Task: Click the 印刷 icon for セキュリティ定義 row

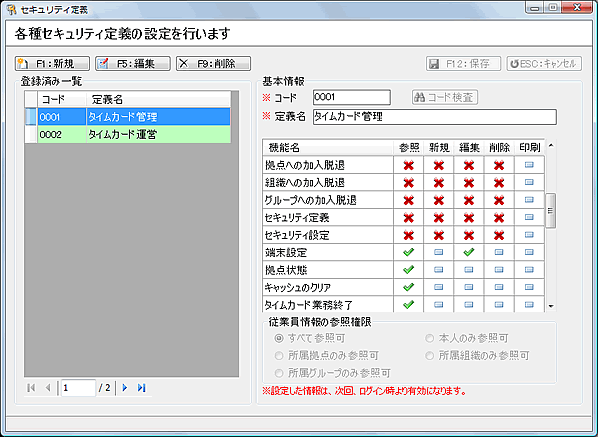Action: tap(529, 217)
